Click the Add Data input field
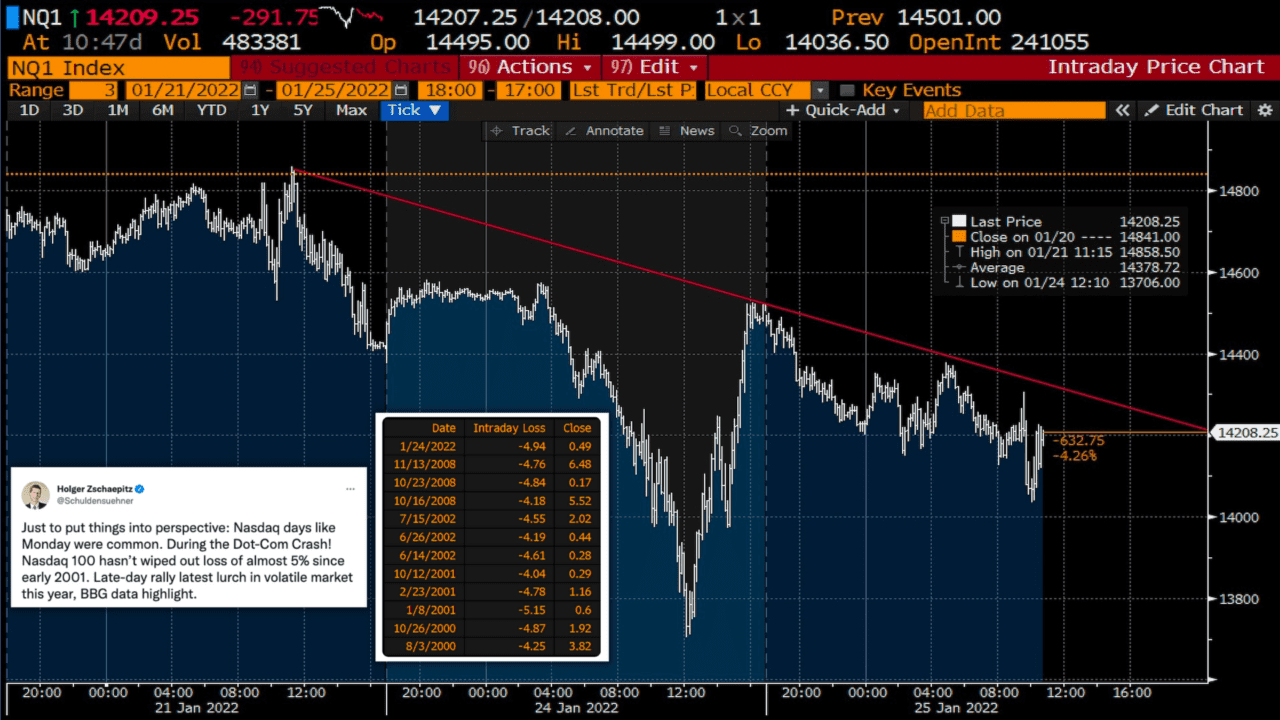 (1014, 110)
